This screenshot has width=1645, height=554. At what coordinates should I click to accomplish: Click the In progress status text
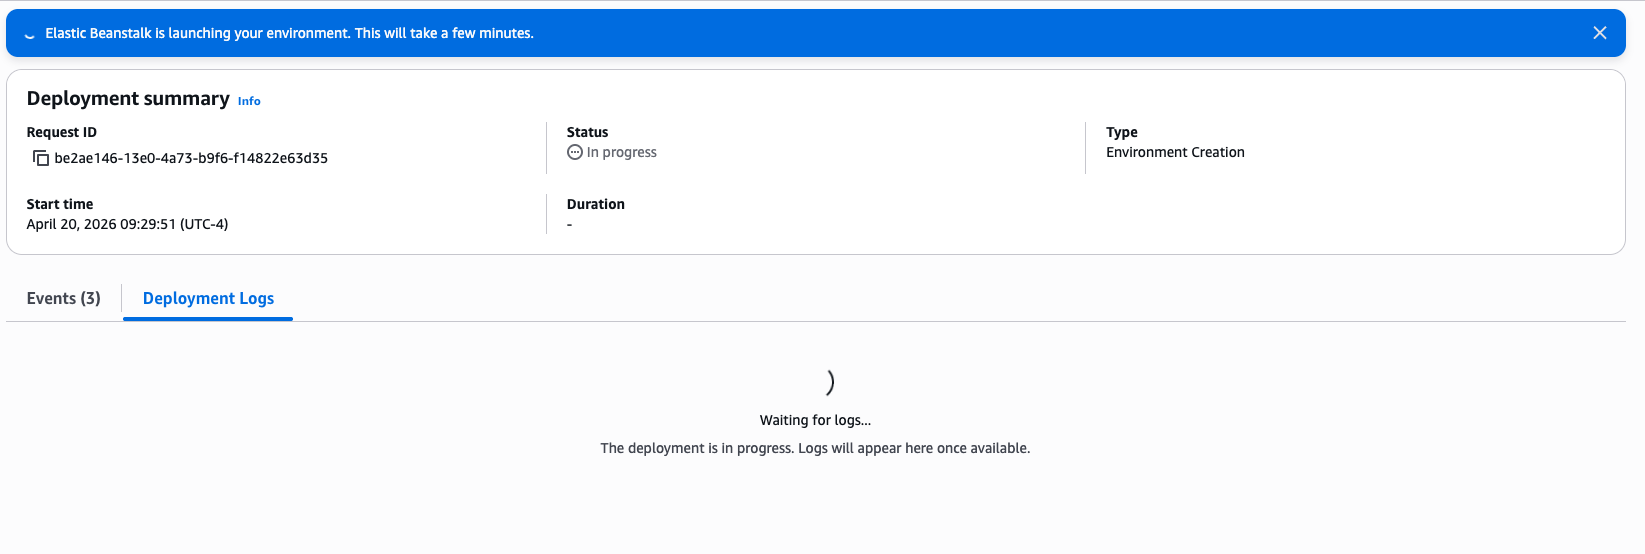tap(622, 152)
